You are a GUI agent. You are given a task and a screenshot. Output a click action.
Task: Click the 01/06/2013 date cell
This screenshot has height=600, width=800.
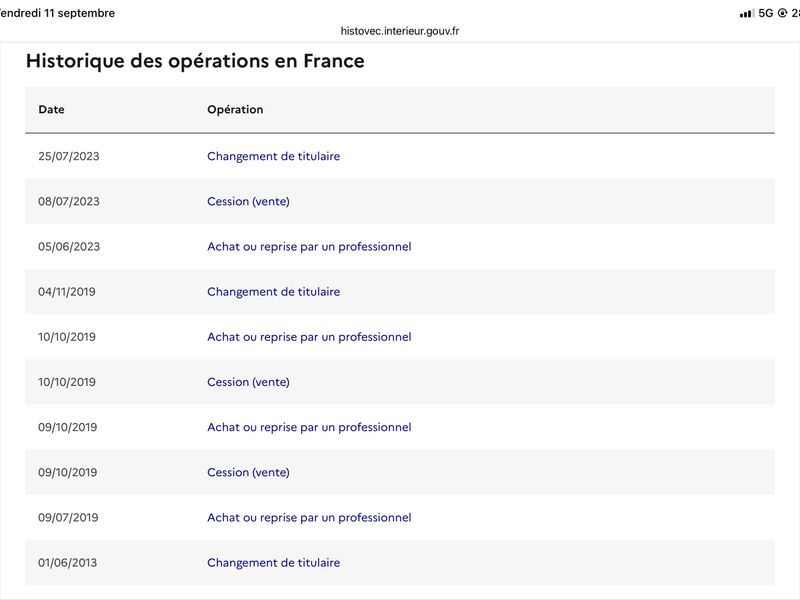pos(67,563)
